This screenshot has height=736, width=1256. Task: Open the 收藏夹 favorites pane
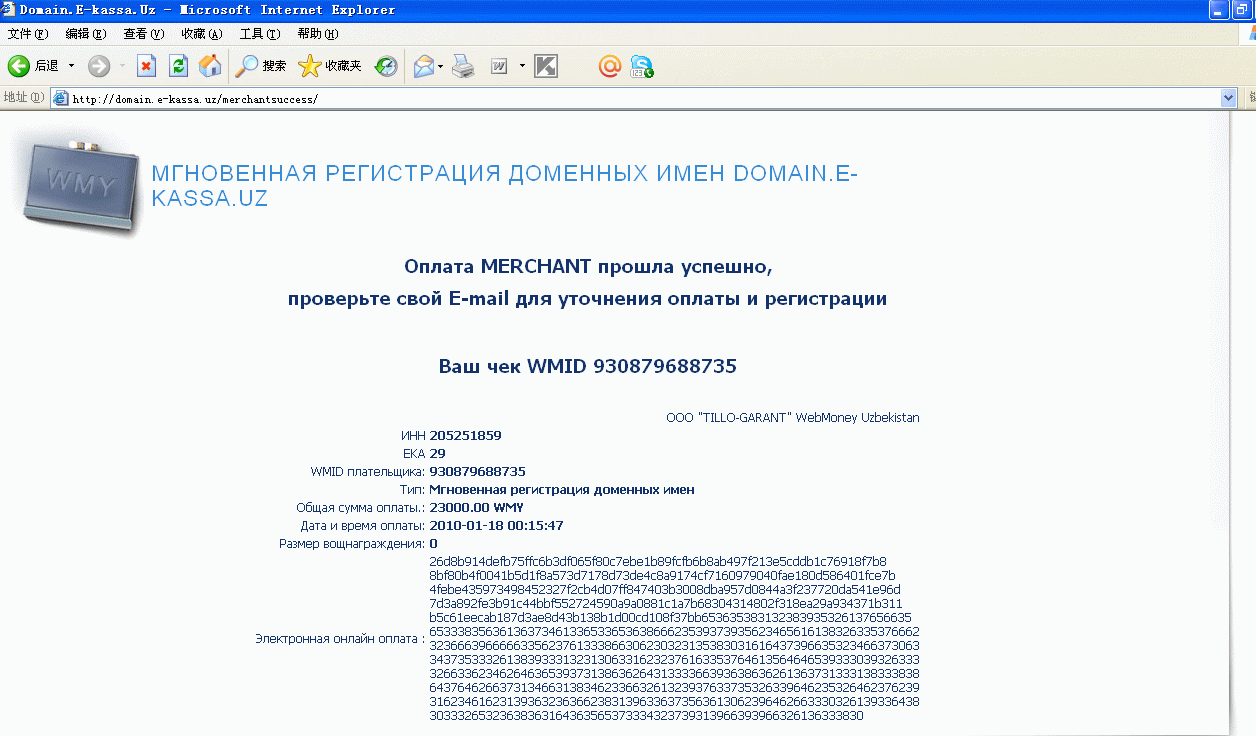330,66
